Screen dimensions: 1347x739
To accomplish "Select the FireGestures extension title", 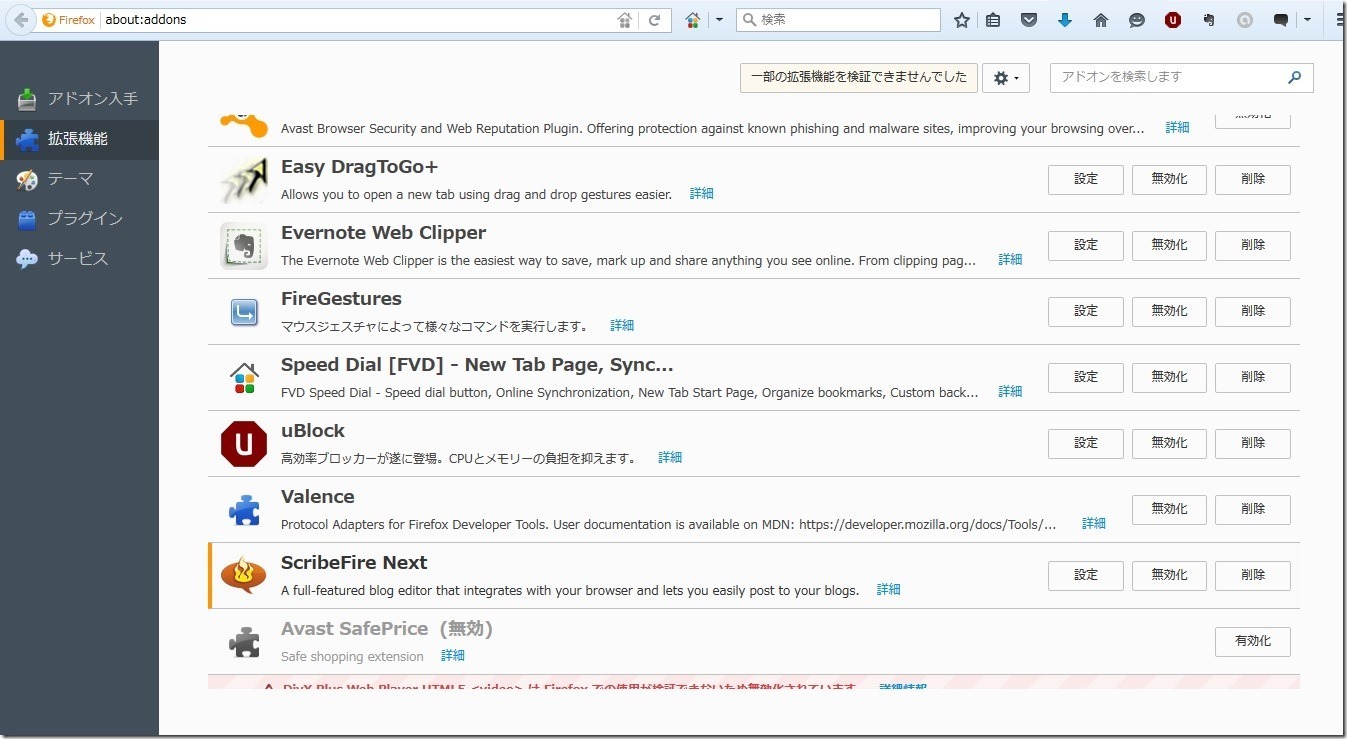I will pyautogui.click(x=341, y=299).
